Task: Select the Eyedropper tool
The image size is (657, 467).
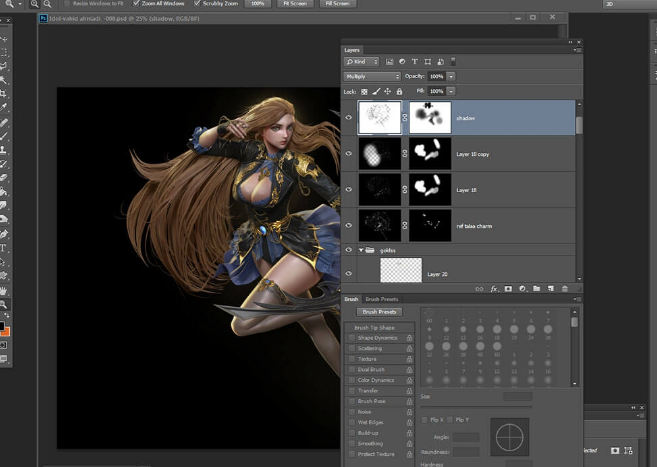Action: (4, 108)
